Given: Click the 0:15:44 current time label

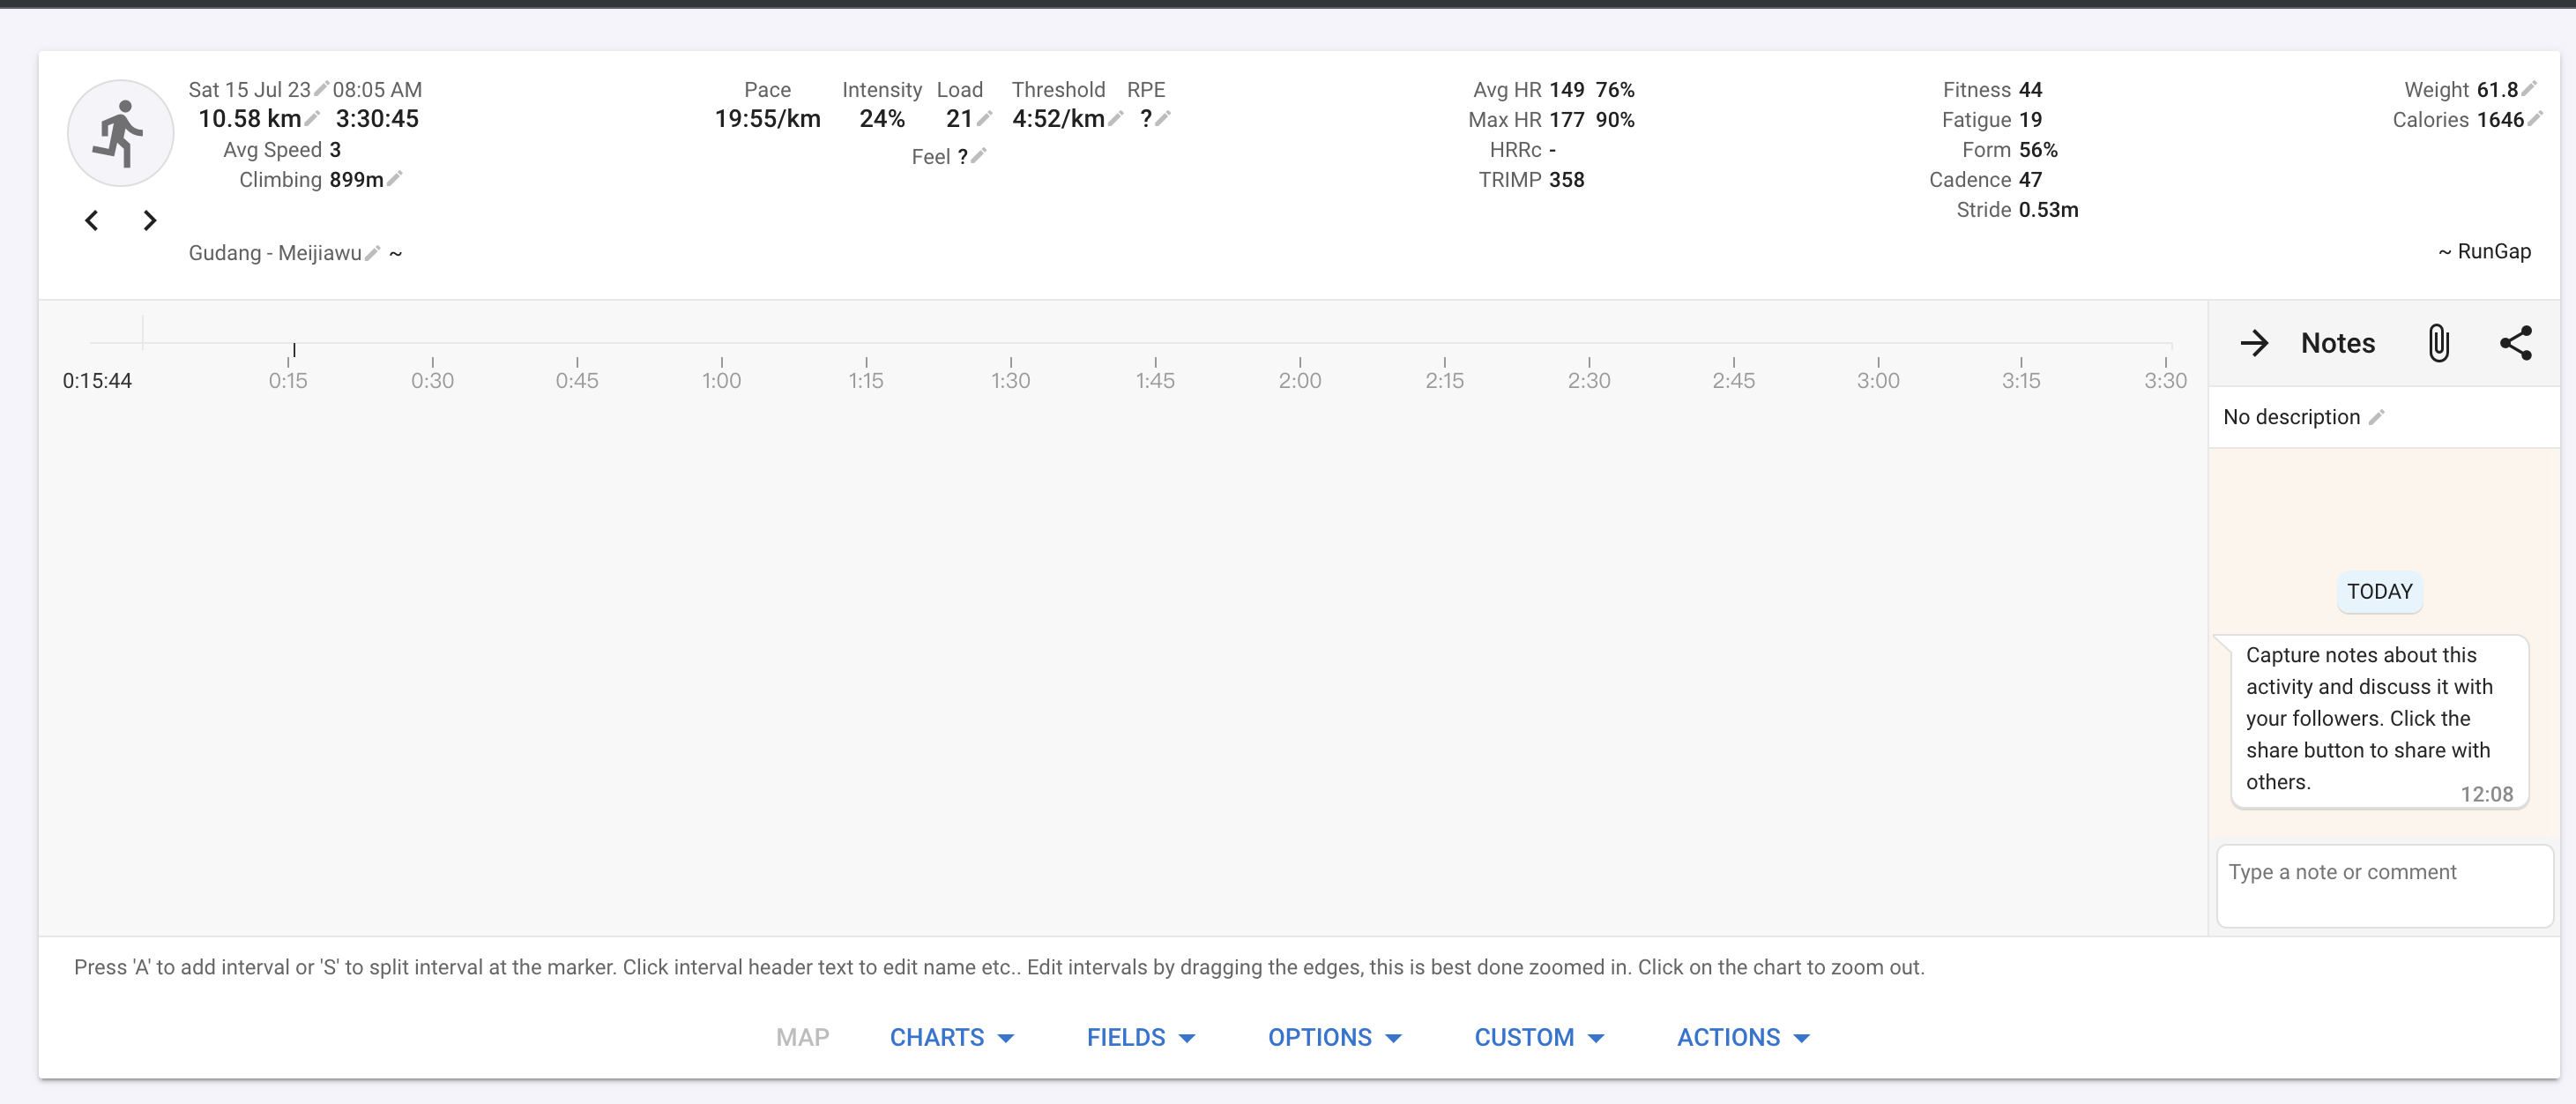Looking at the screenshot, I should tap(97, 380).
